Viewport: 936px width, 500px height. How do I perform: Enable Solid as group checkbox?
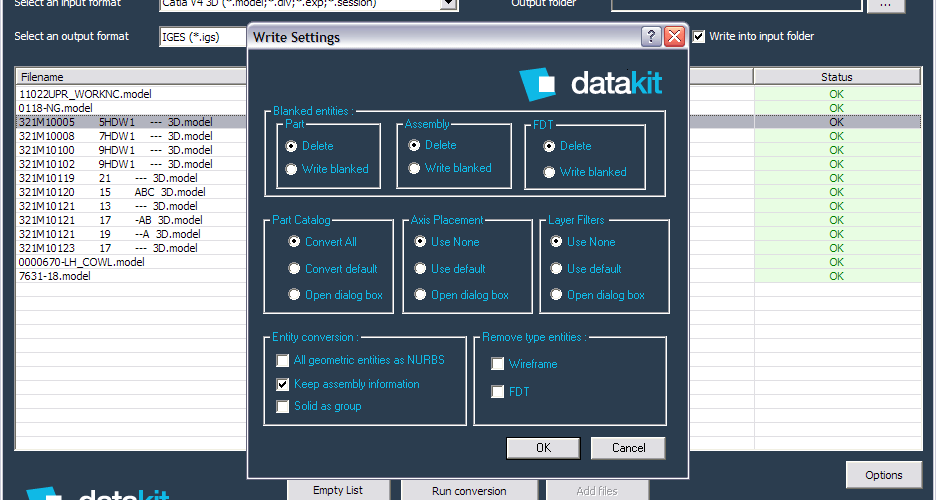283,407
